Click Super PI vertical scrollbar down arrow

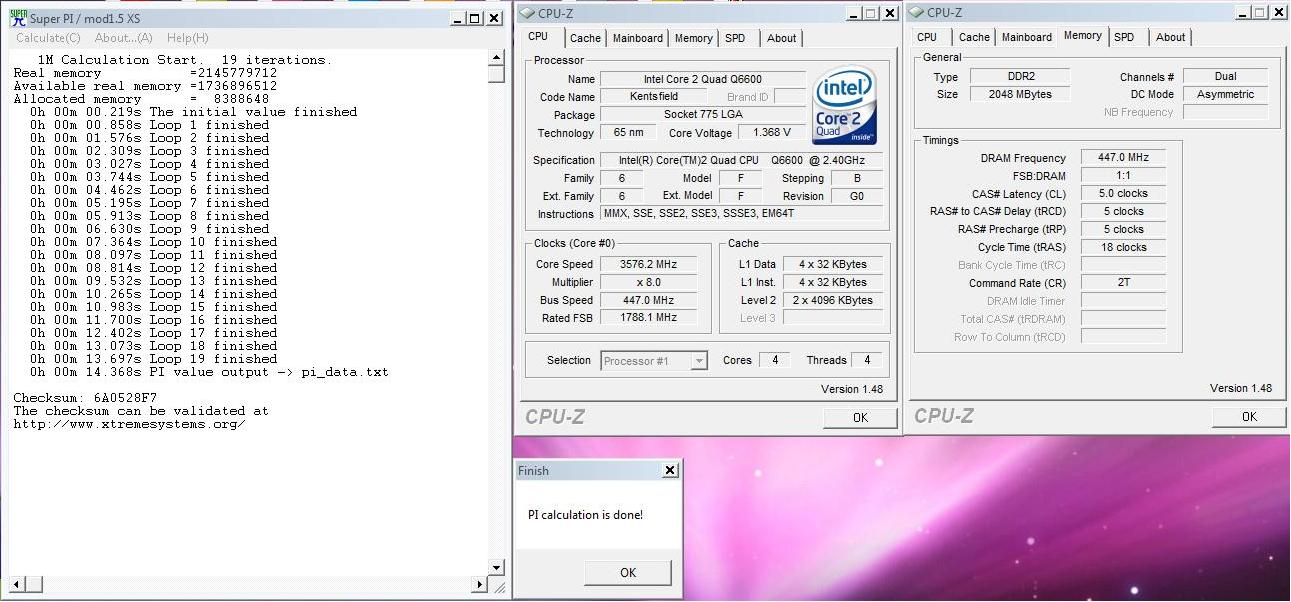(496, 568)
